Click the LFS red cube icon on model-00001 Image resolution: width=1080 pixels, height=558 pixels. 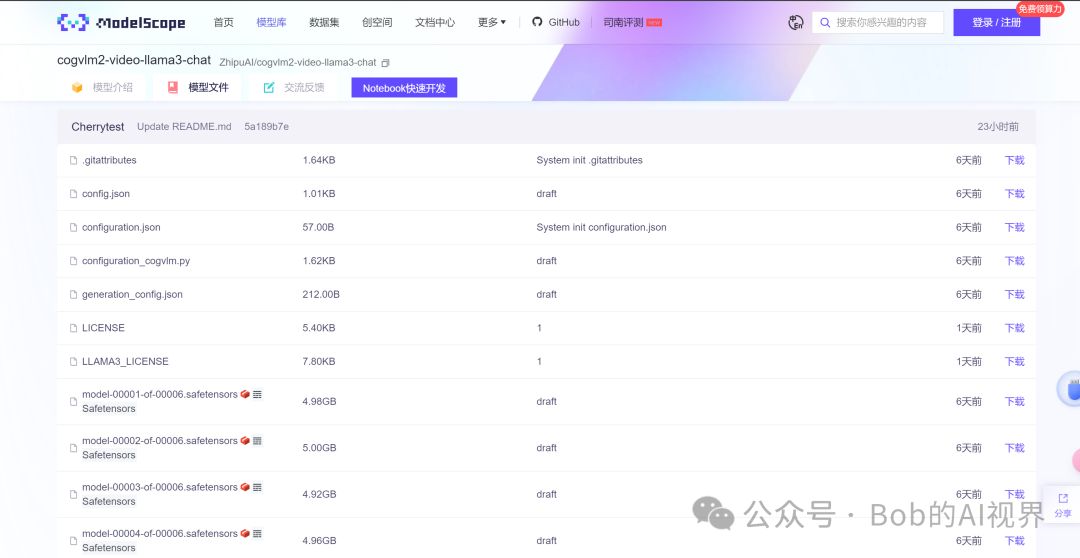[x=245, y=394]
